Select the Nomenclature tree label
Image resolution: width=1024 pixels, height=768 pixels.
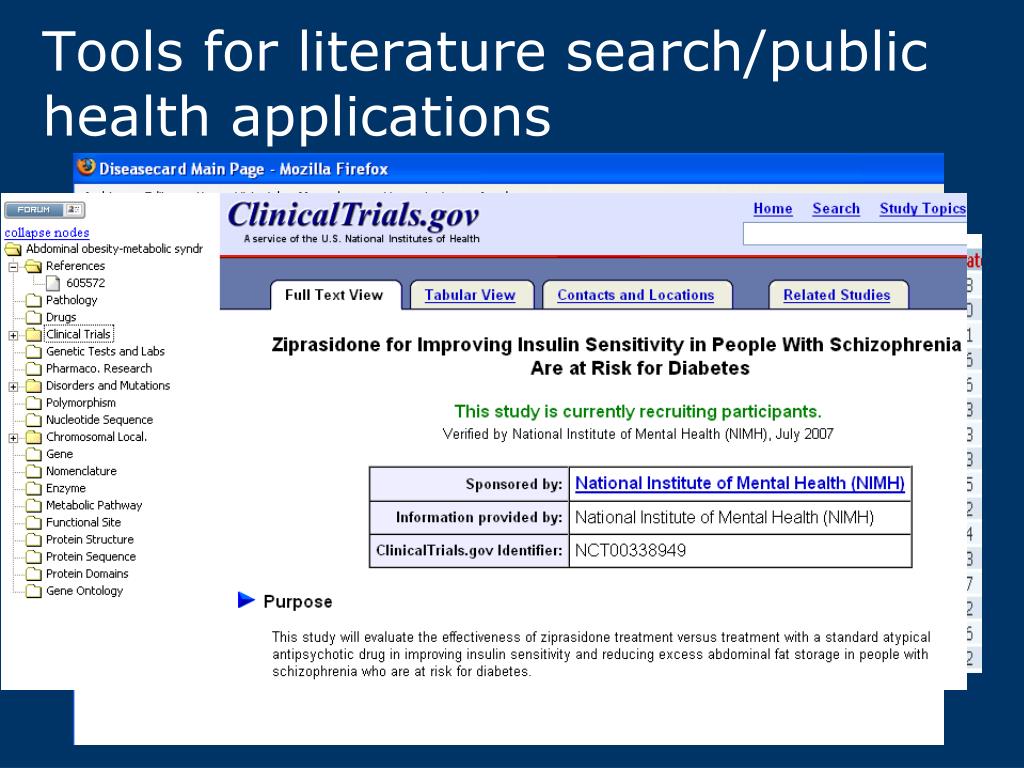(x=81, y=471)
